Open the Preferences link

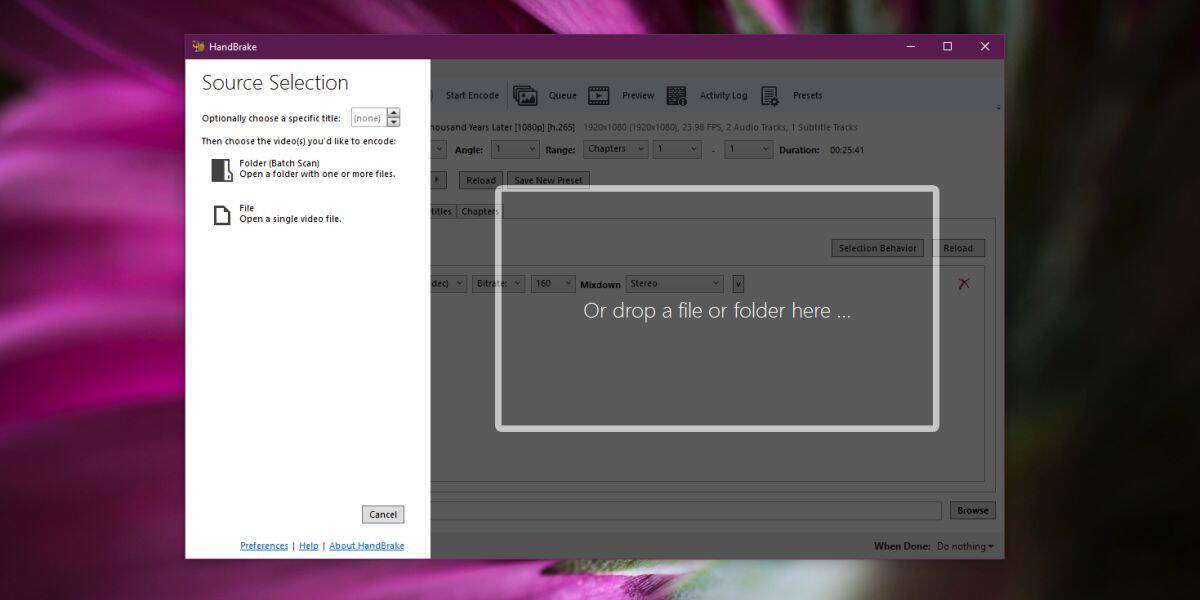click(264, 546)
